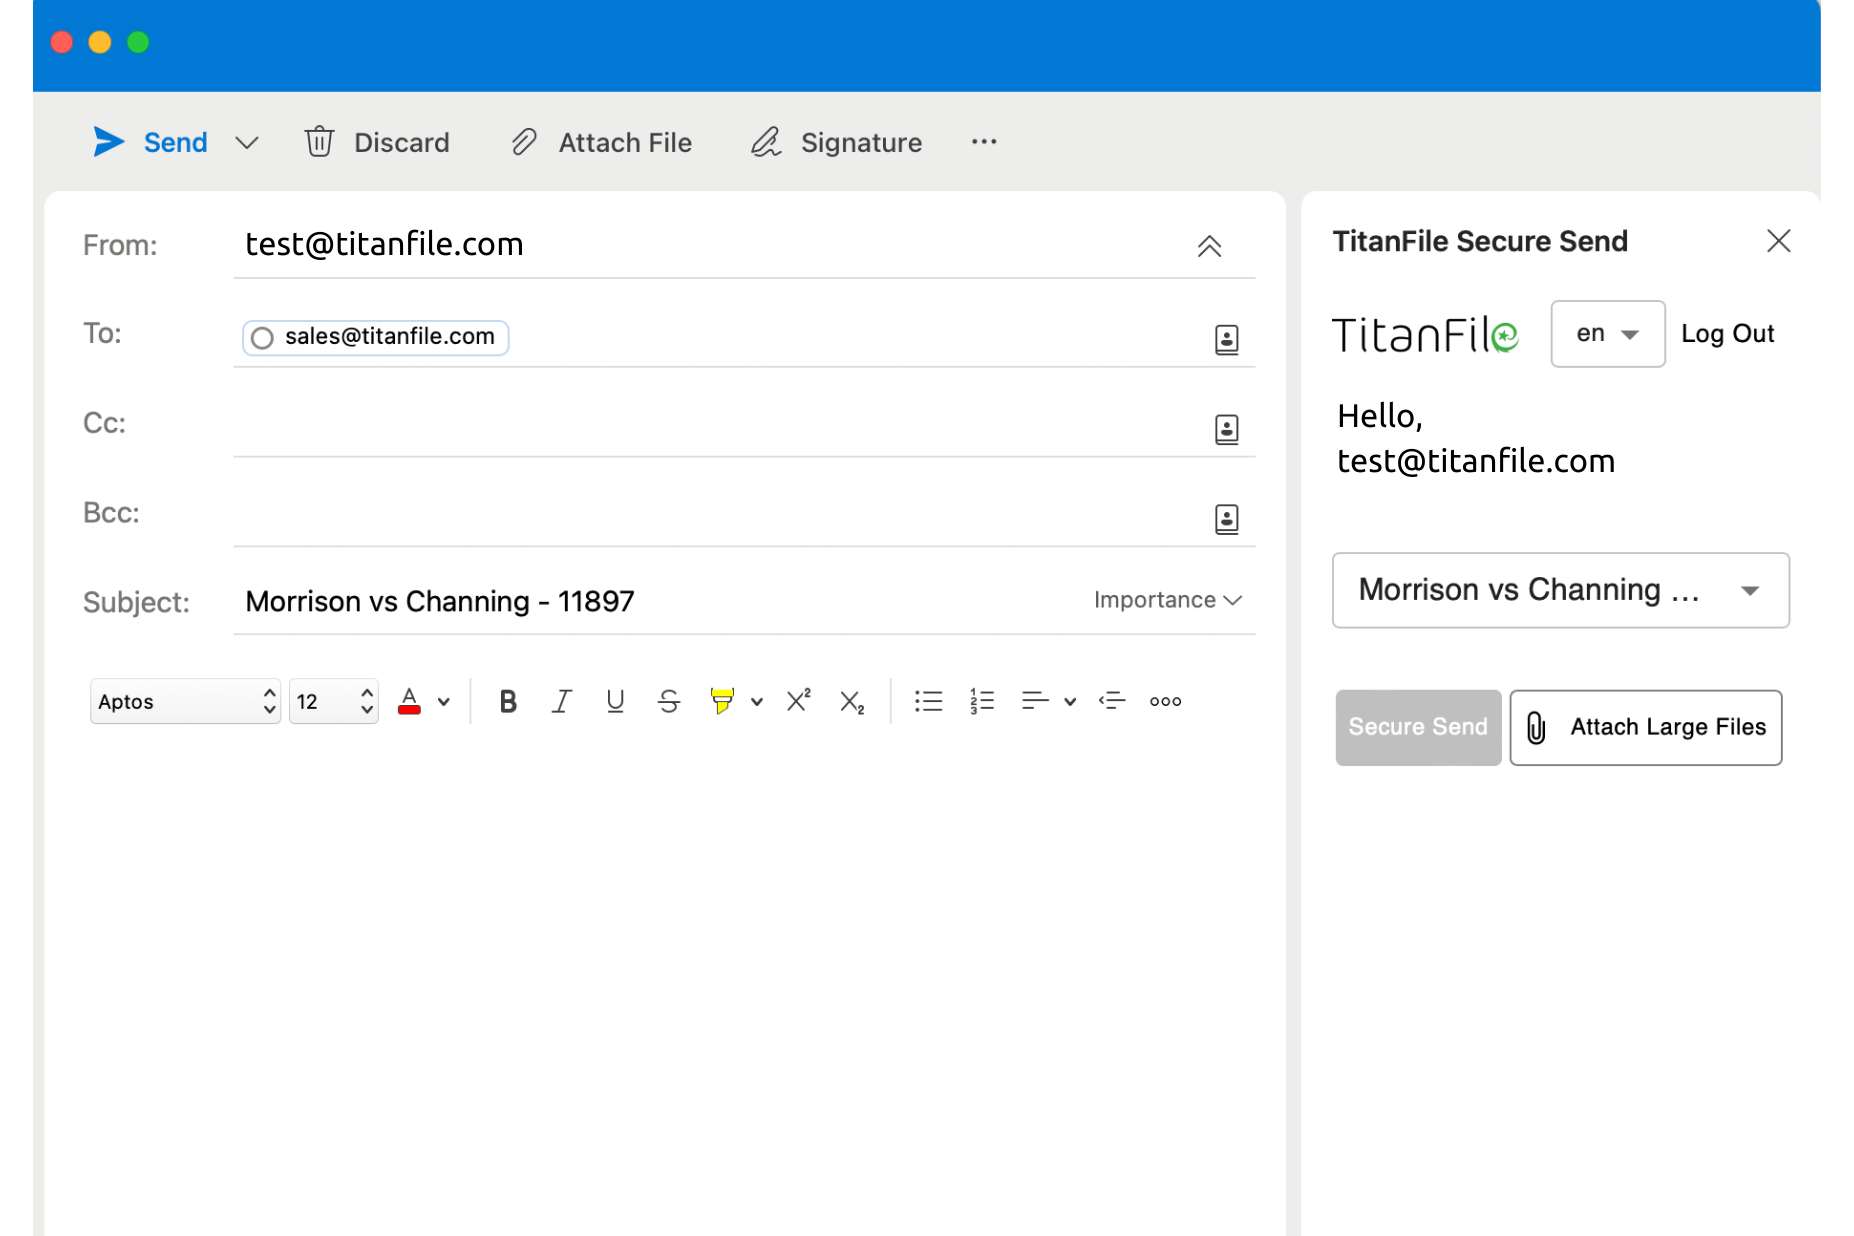
Task: Select the sales@titanfile.com recipient circle
Action: click(262, 338)
